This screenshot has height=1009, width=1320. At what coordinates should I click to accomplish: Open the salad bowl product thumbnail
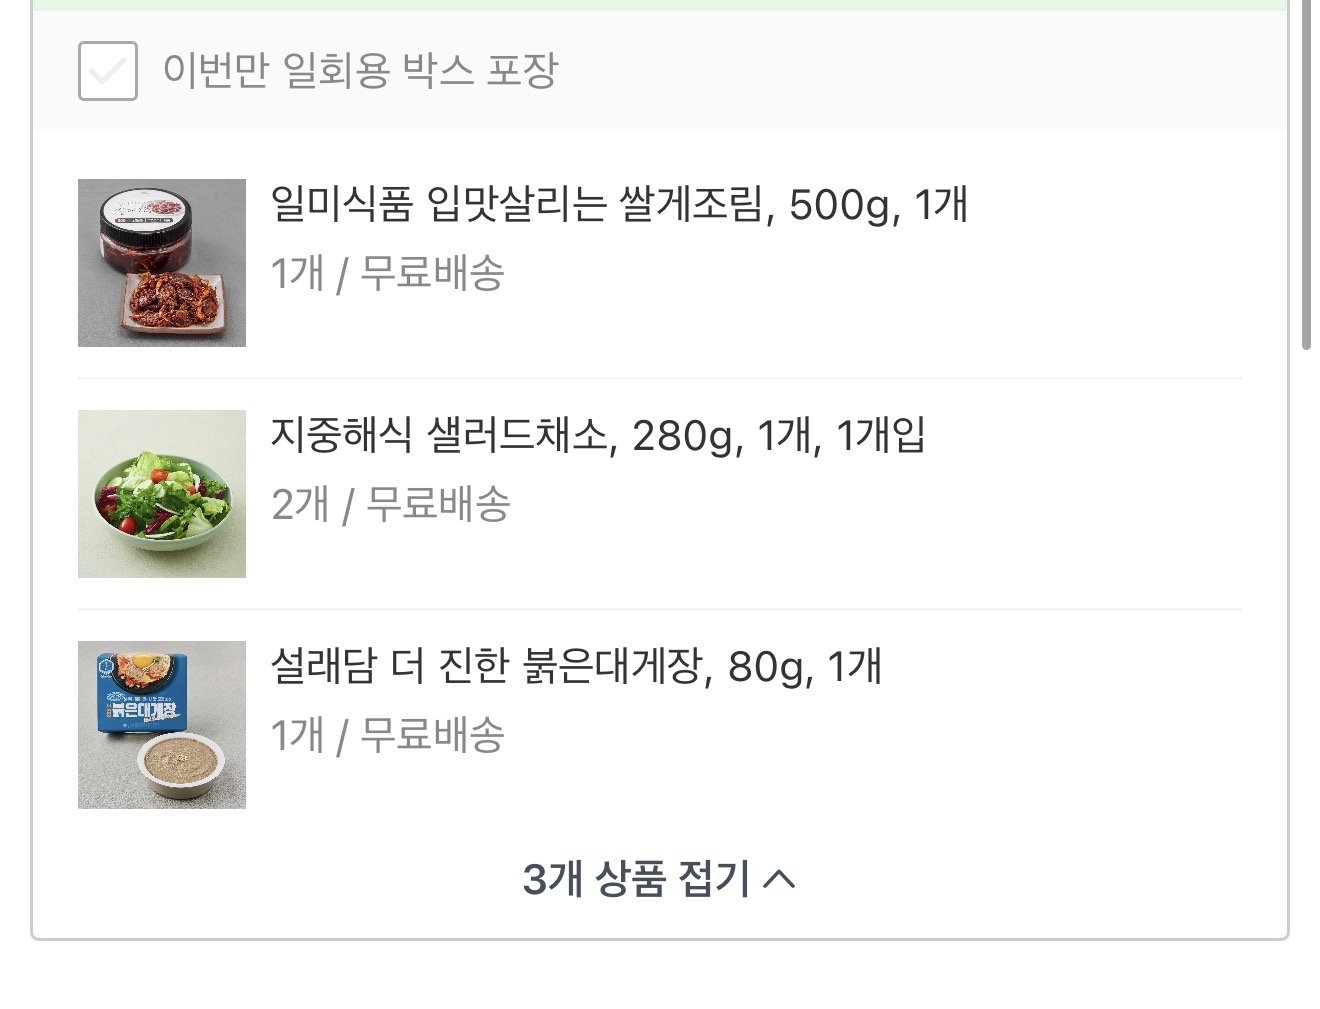(x=162, y=494)
